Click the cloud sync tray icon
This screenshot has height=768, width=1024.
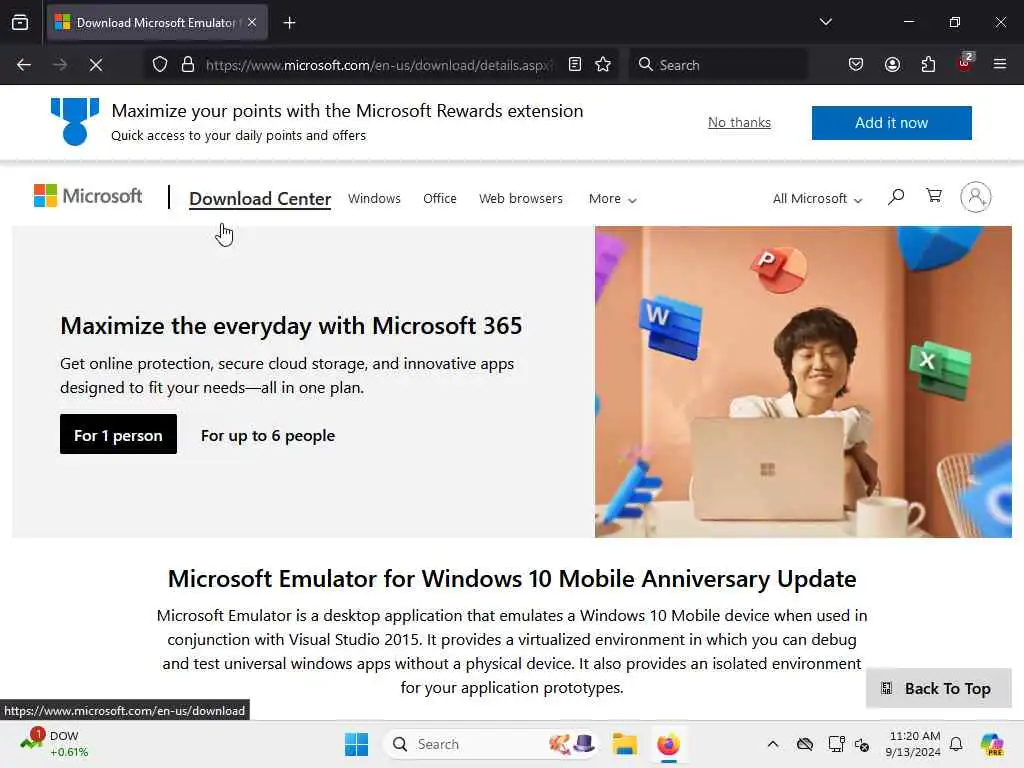tap(805, 744)
